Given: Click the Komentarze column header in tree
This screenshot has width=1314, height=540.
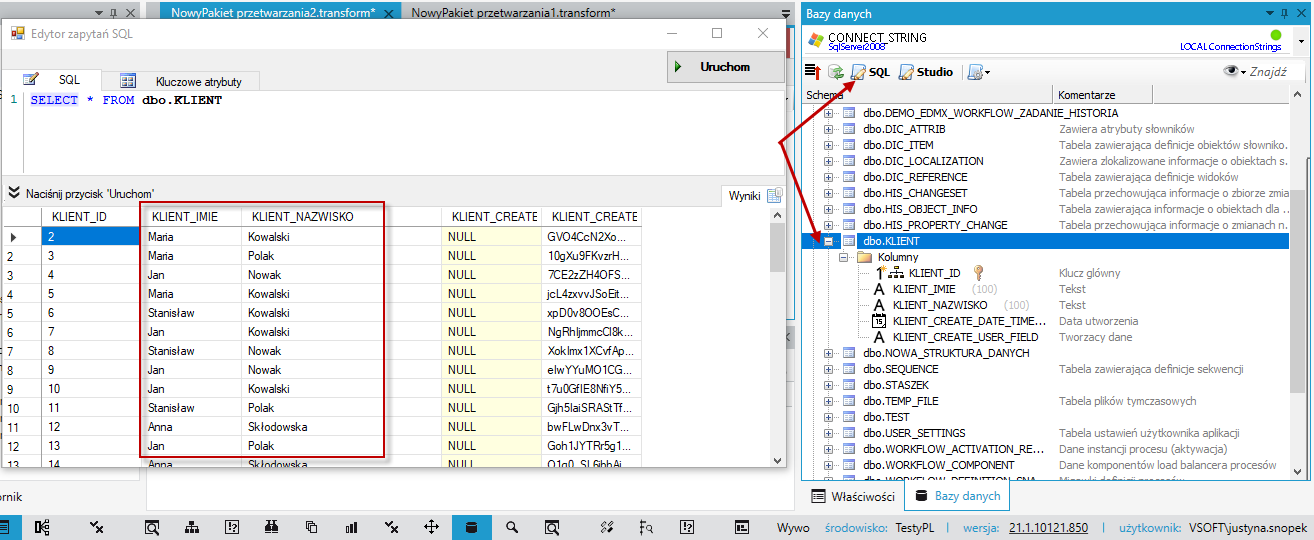Looking at the screenshot, I should coord(1103,94).
